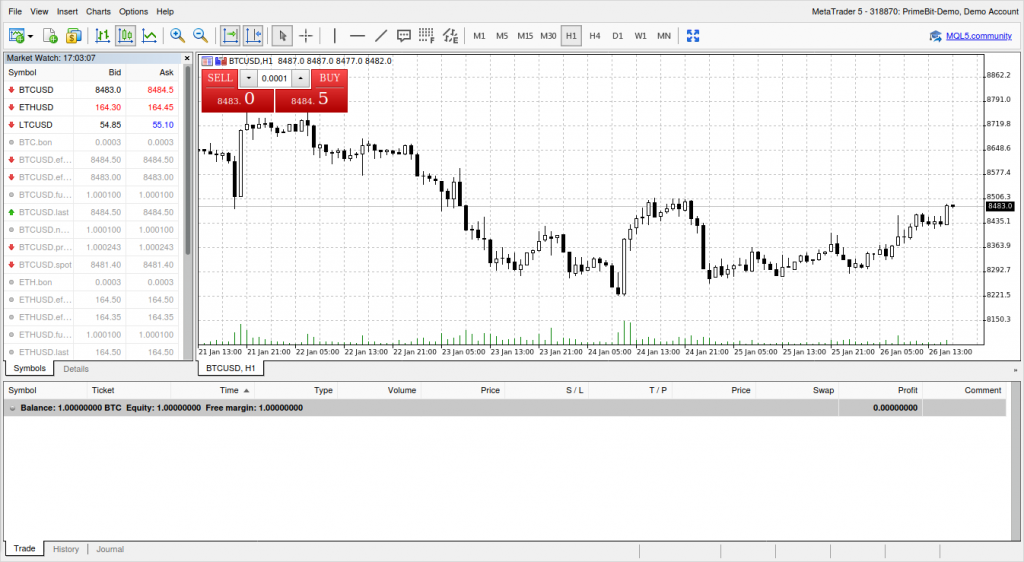Switch to the Journal tab
Screen dimensions: 1024x562
click(110, 549)
